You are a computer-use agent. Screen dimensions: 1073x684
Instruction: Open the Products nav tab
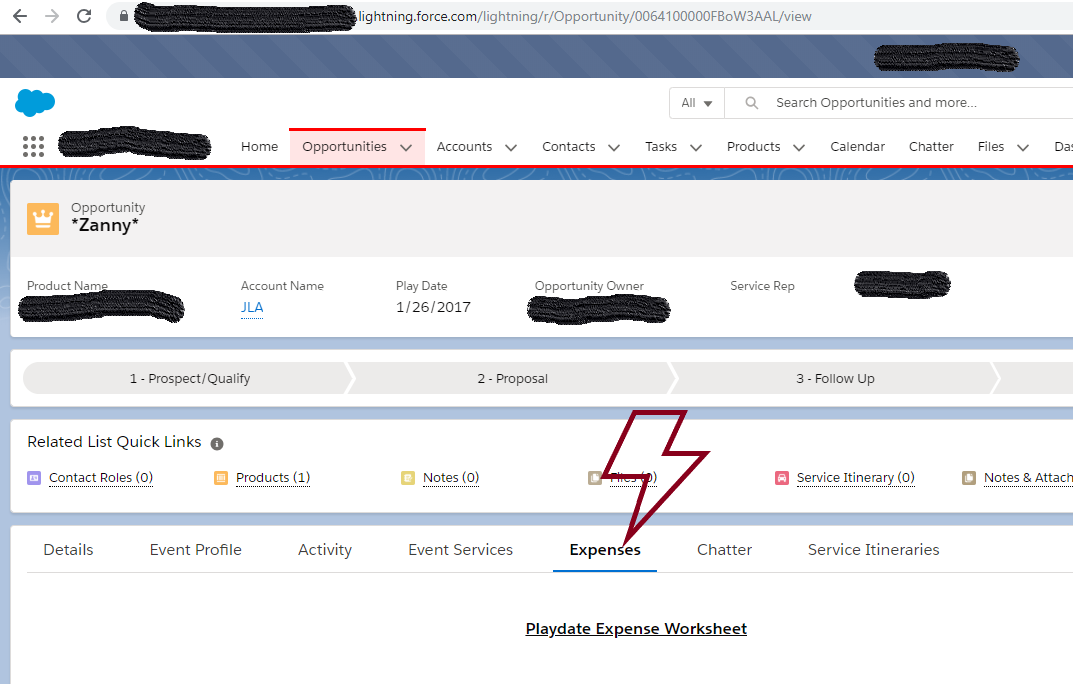click(x=753, y=146)
